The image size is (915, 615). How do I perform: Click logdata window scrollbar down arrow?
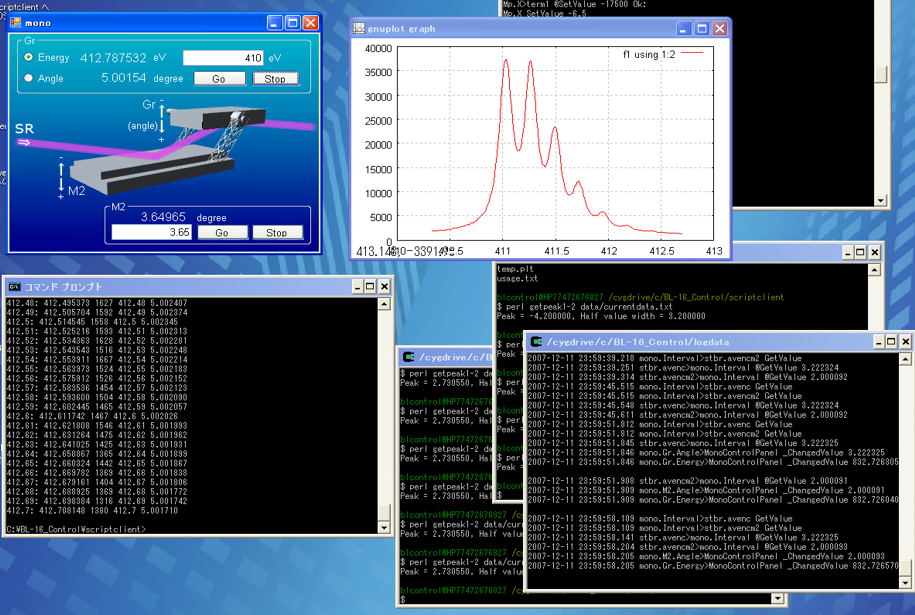click(x=905, y=582)
